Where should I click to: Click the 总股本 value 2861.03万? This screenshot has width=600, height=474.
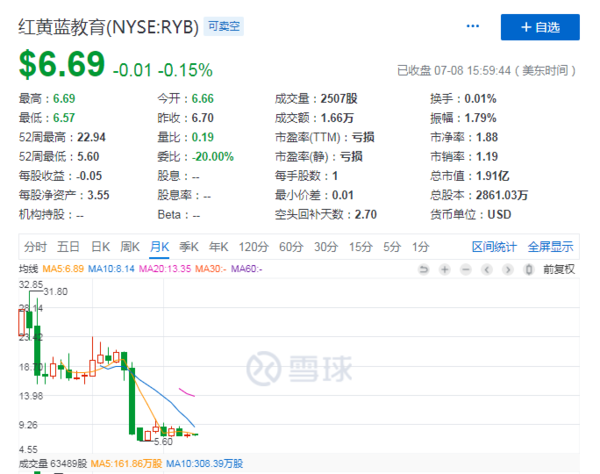502,195
